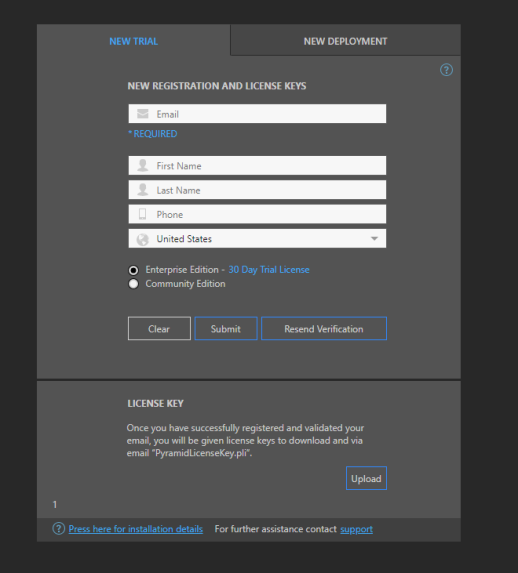
Task: Upload the license key file
Action: [x=366, y=478]
